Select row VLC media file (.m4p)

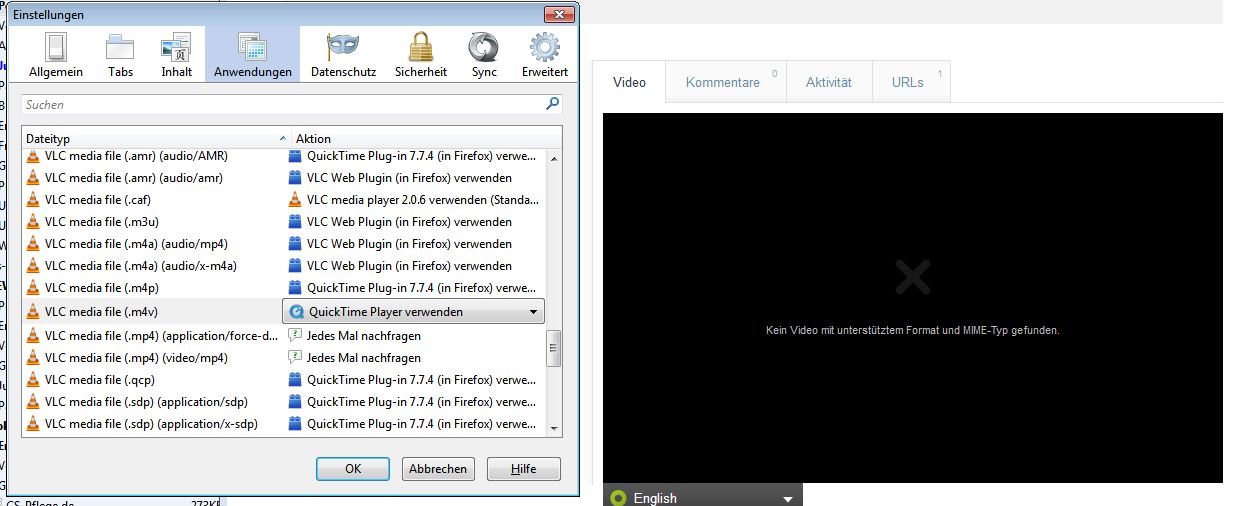(x=285, y=288)
